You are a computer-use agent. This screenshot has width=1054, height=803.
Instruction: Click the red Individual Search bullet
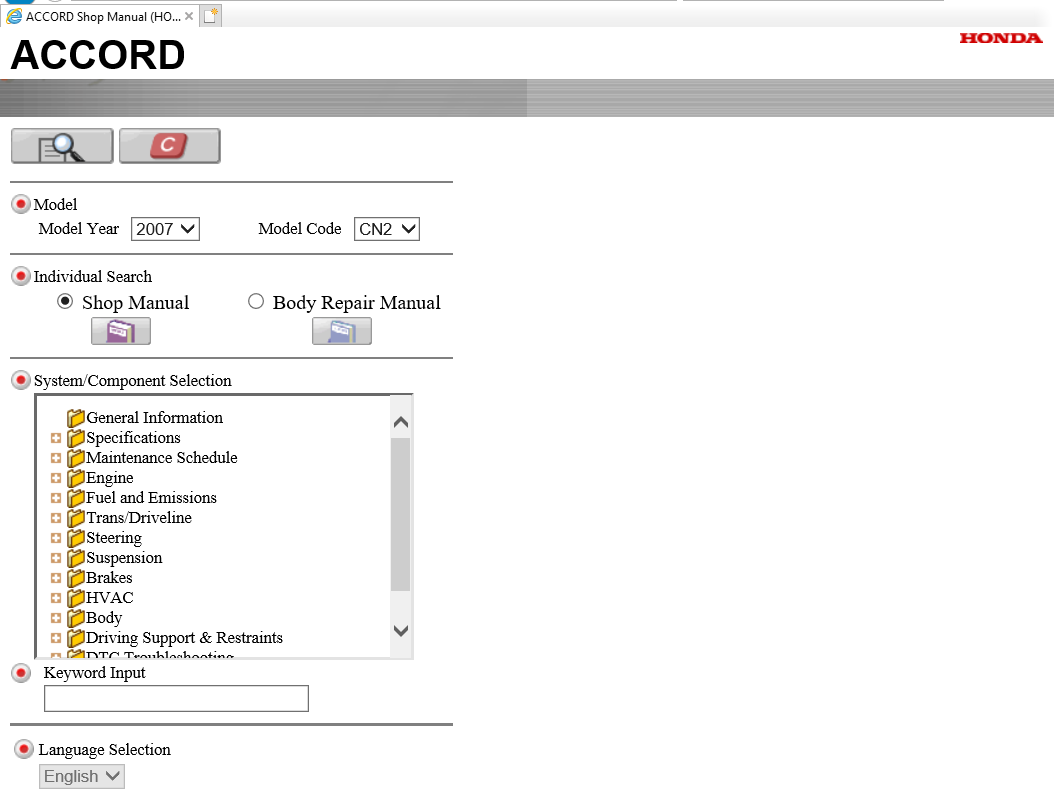21,276
